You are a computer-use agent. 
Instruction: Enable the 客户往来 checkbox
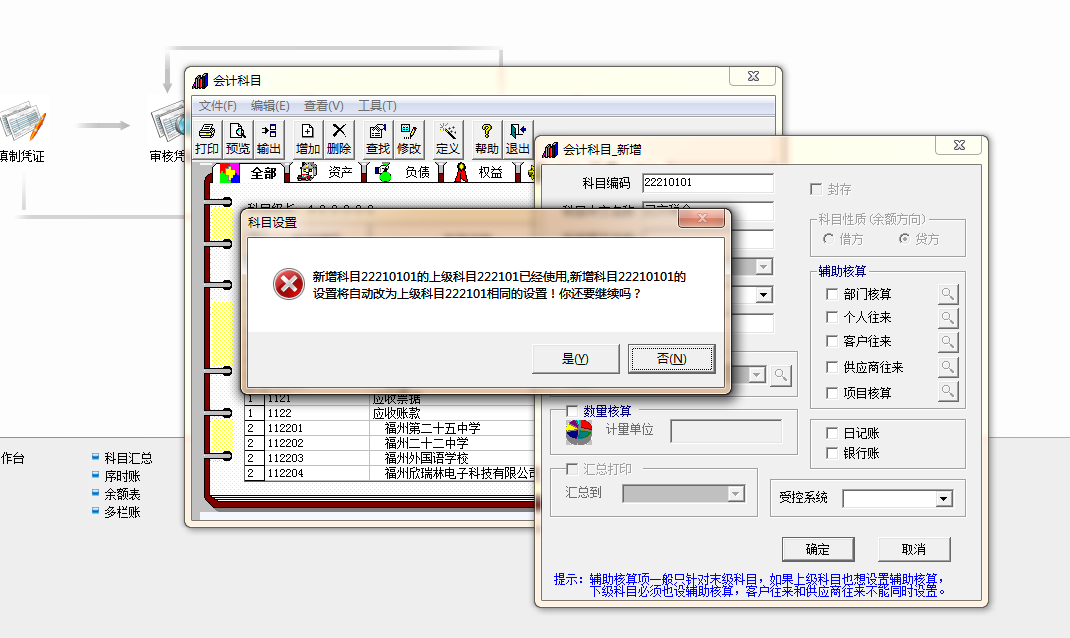pyautogui.click(x=832, y=341)
